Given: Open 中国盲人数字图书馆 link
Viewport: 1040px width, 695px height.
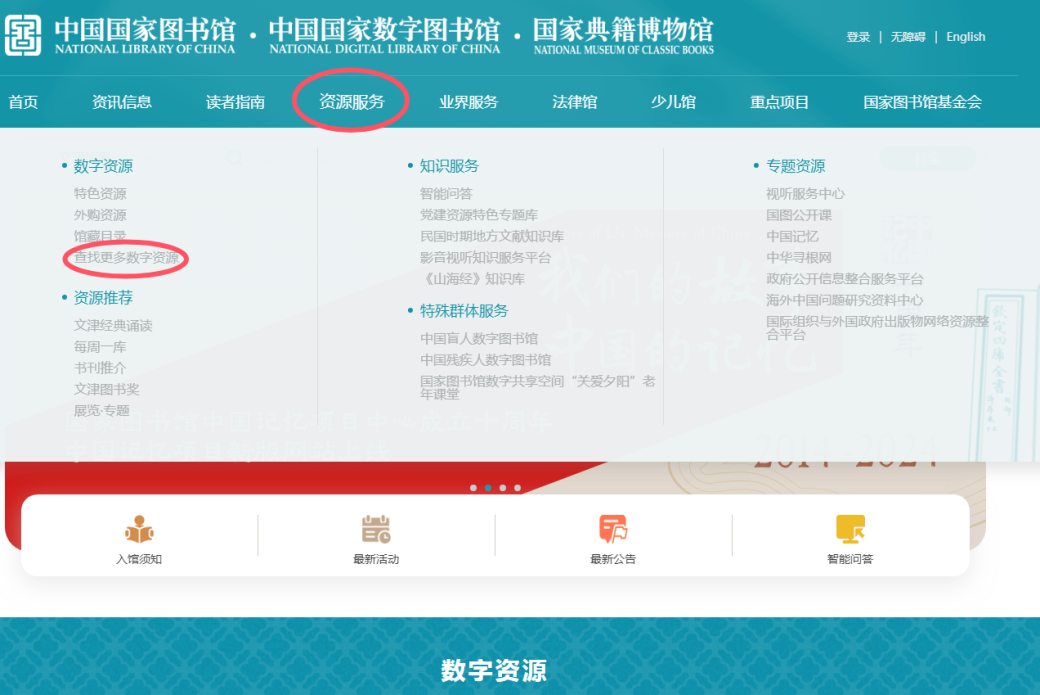Looking at the screenshot, I should pos(479,339).
